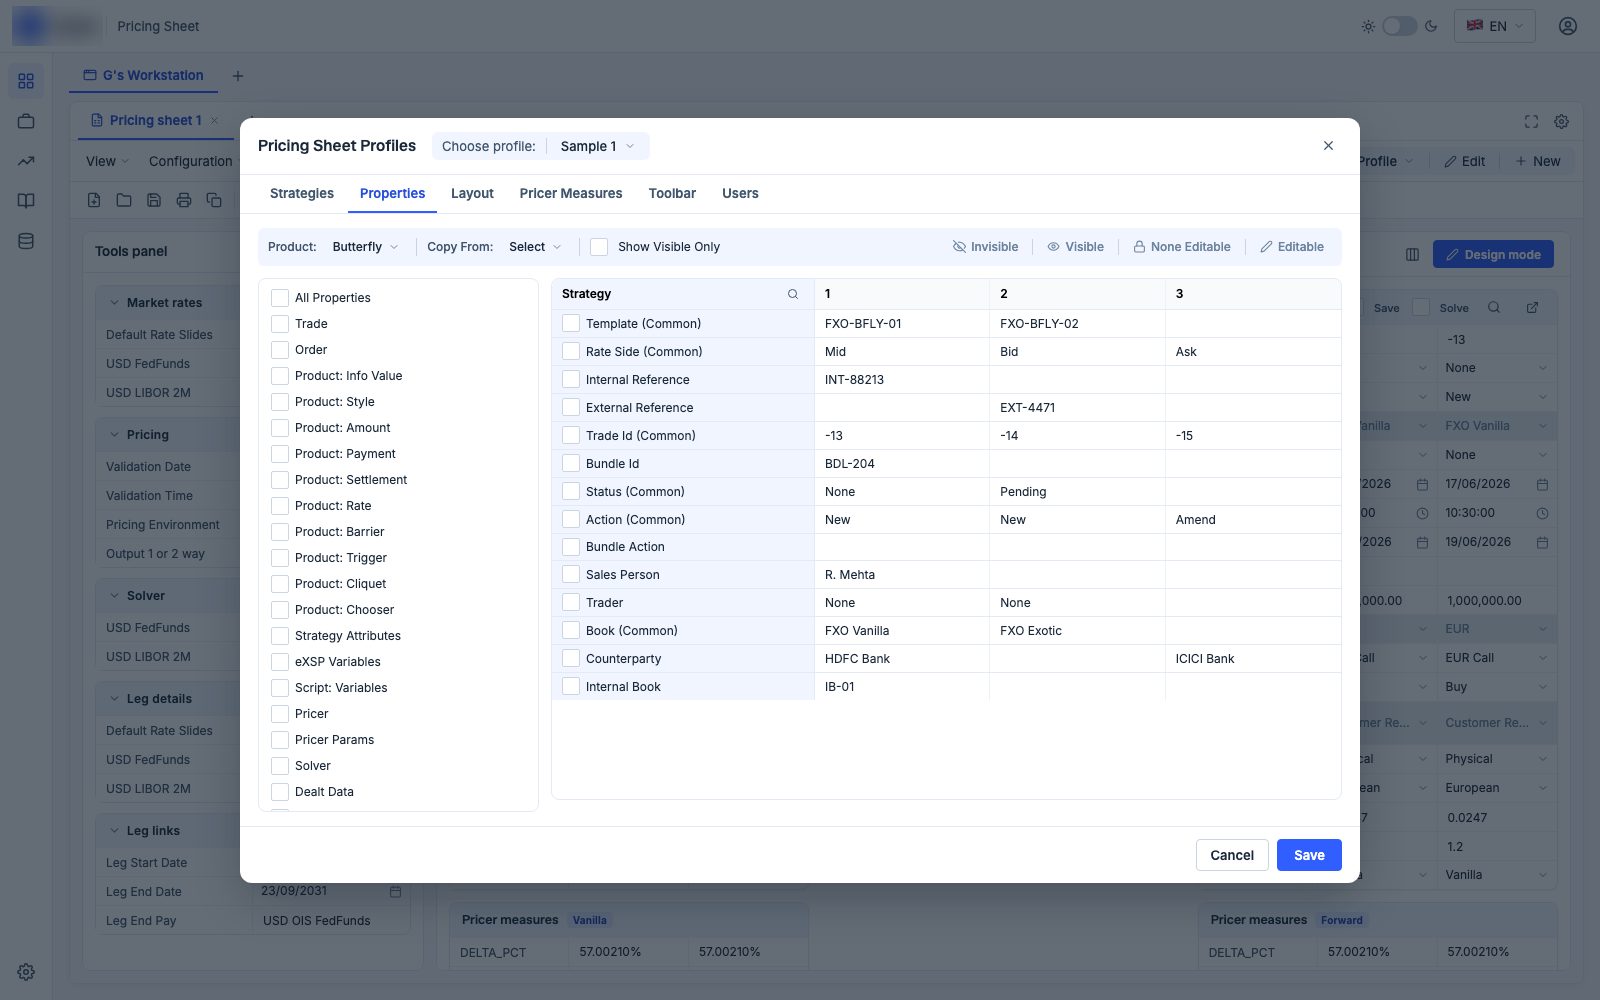This screenshot has height=1000, width=1600.
Task: Open pricing sheet settings gear icon
Action: [x=1561, y=121]
